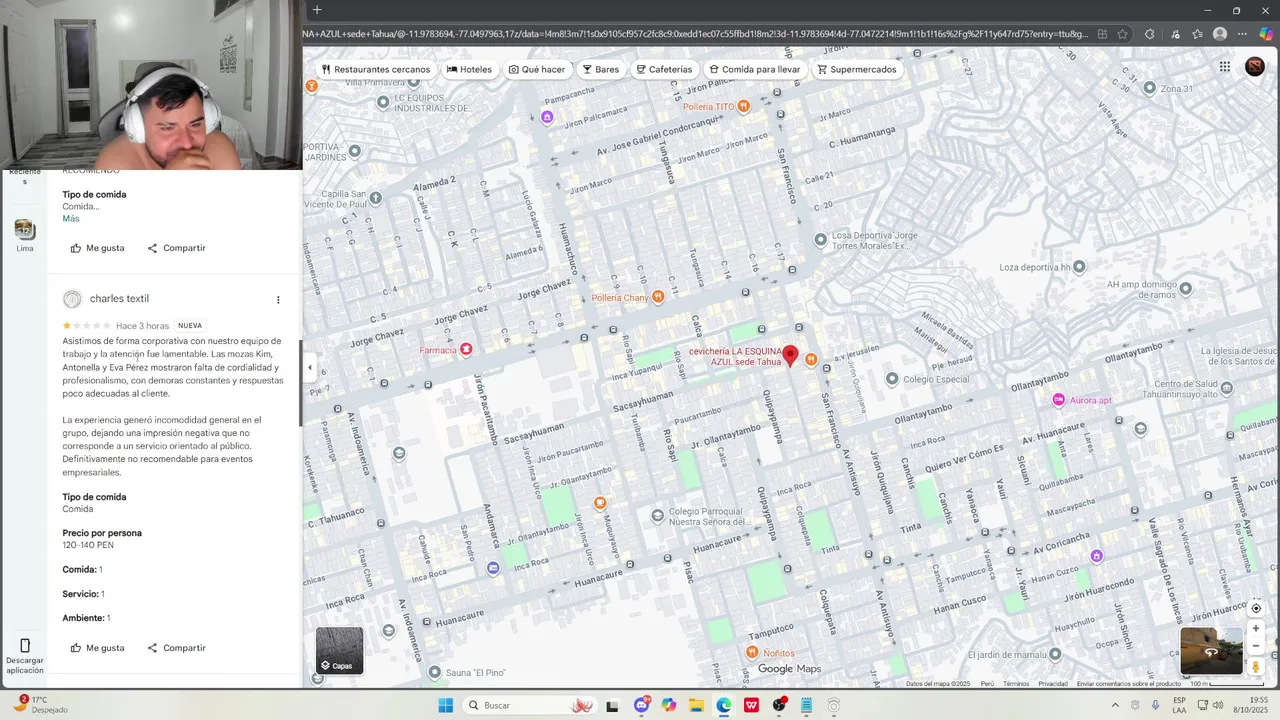
Task: Click the Términos footer link
Action: tap(1016, 684)
